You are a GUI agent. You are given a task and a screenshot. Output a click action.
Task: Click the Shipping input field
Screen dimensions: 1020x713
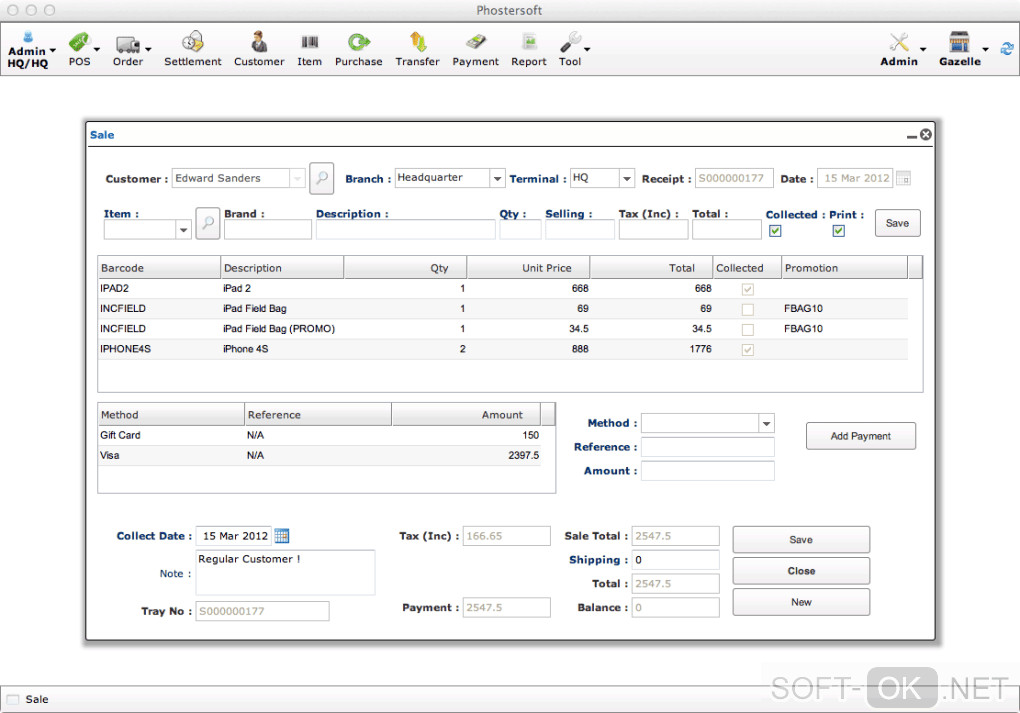pyautogui.click(x=675, y=560)
